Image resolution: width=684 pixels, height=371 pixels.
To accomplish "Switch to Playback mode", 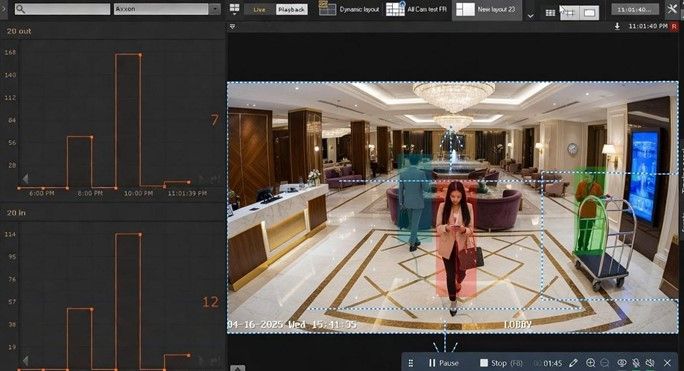I will pyautogui.click(x=291, y=9).
